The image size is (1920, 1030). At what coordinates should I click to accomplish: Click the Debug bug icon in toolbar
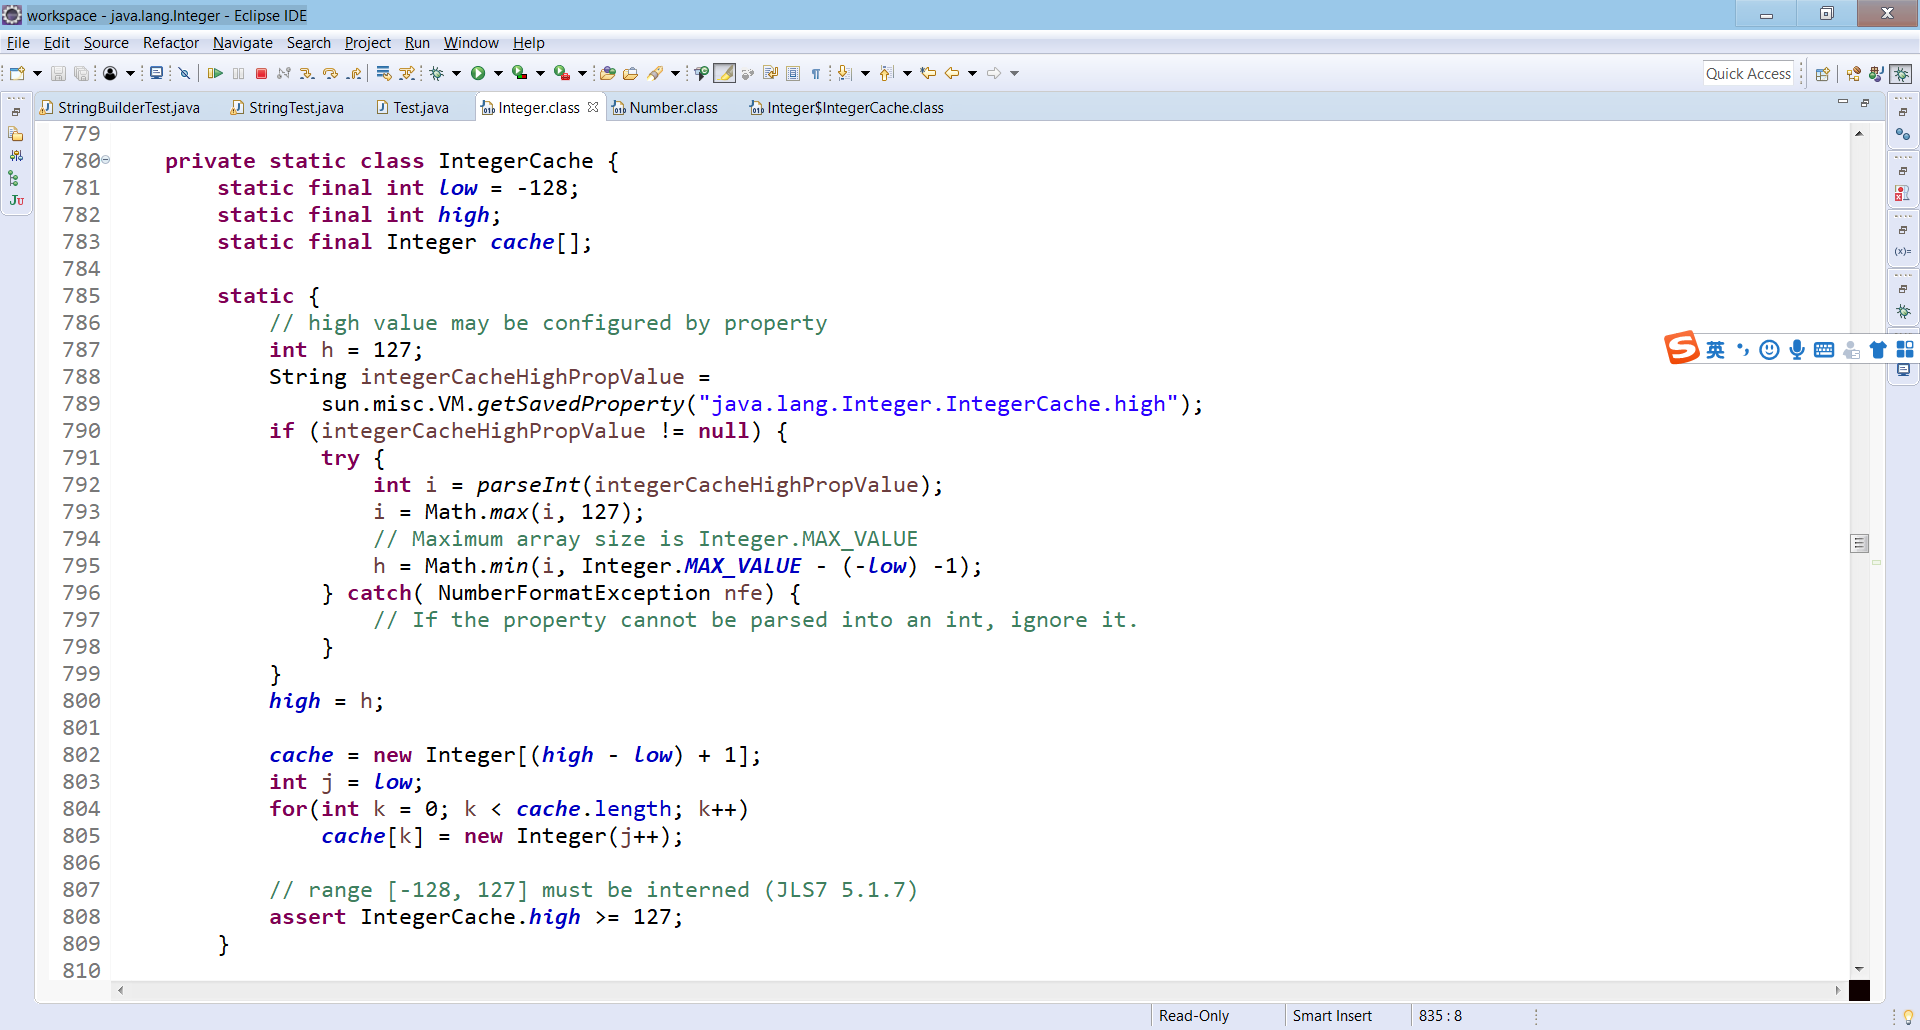tap(437, 73)
